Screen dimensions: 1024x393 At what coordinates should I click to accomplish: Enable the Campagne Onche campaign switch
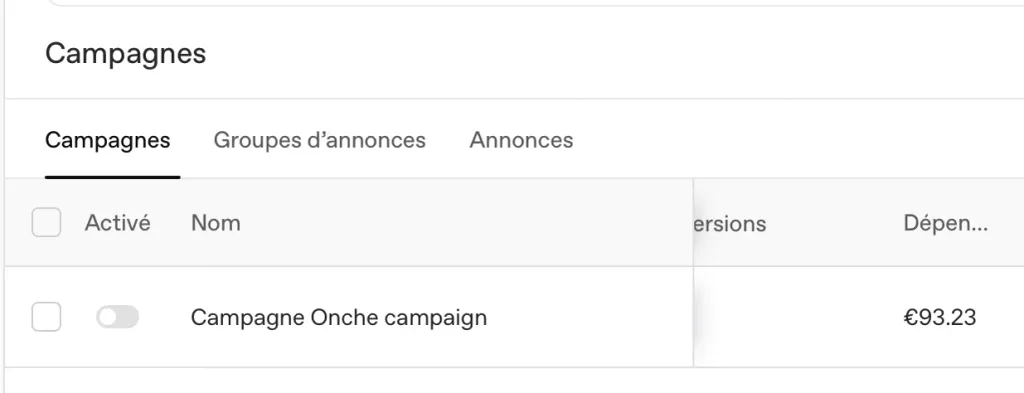[118, 317]
